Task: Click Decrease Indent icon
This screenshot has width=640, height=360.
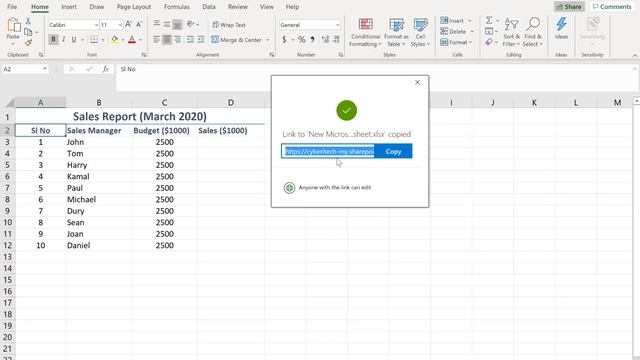Action: (x=190, y=40)
